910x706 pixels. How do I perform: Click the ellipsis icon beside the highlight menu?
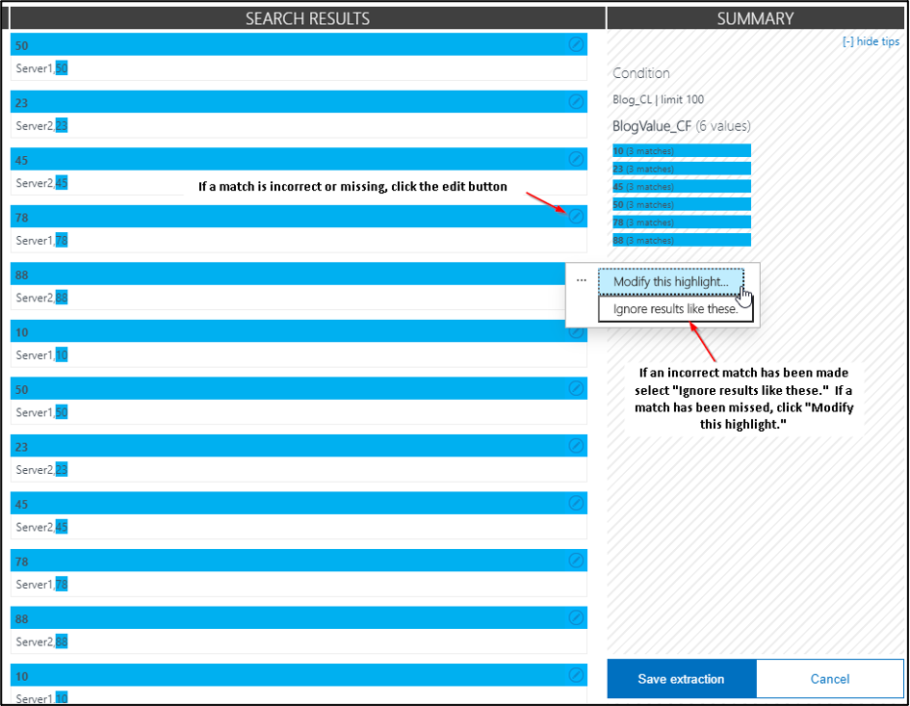(581, 281)
